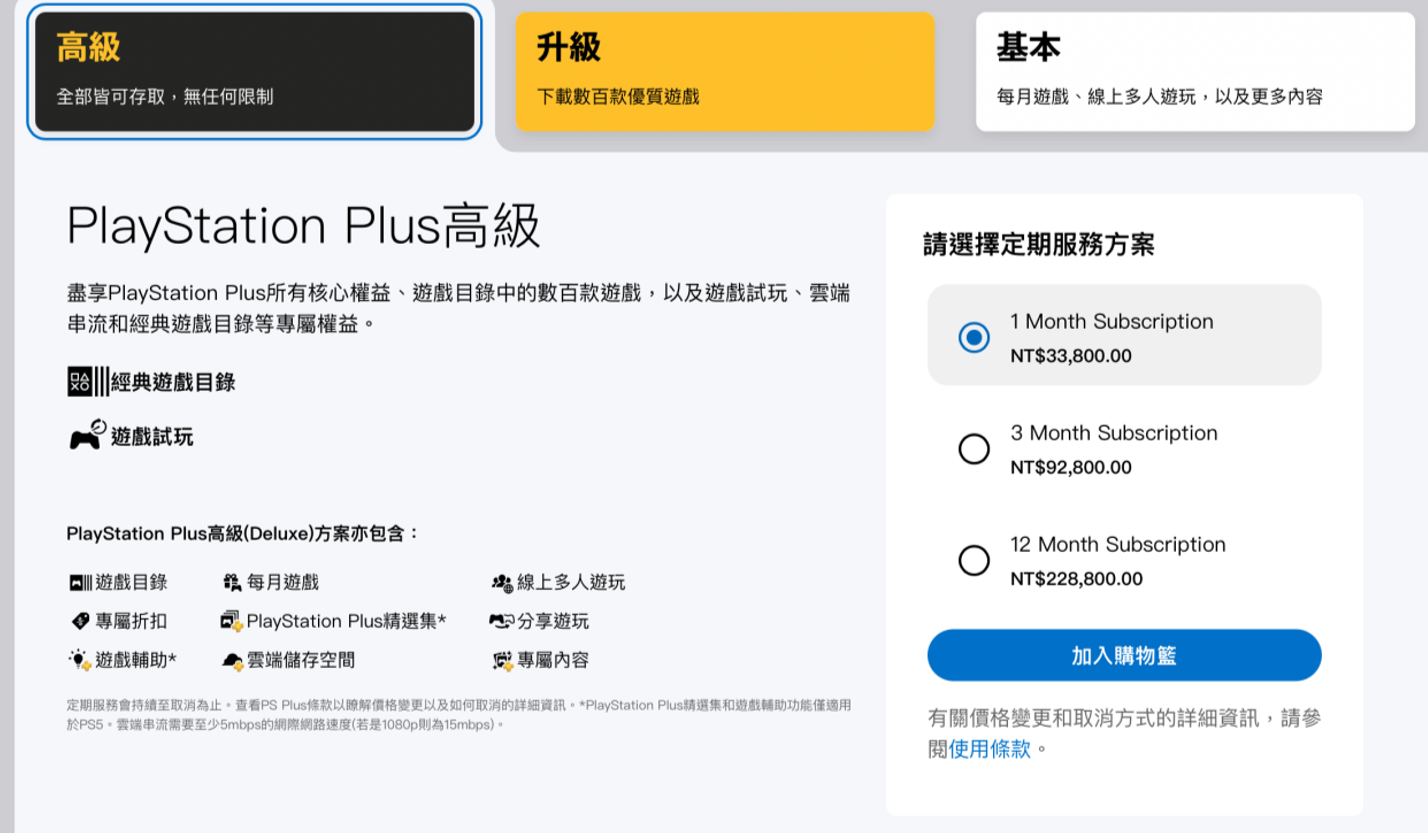Switch to the 高級 premium tier tab
Image resolution: width=1428 pixels, height=833 pixels.
click(x=255, y=72)
